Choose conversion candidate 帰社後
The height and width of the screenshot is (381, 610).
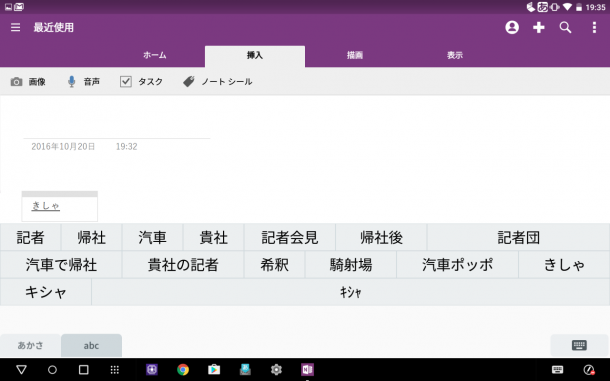click(381, 237)
